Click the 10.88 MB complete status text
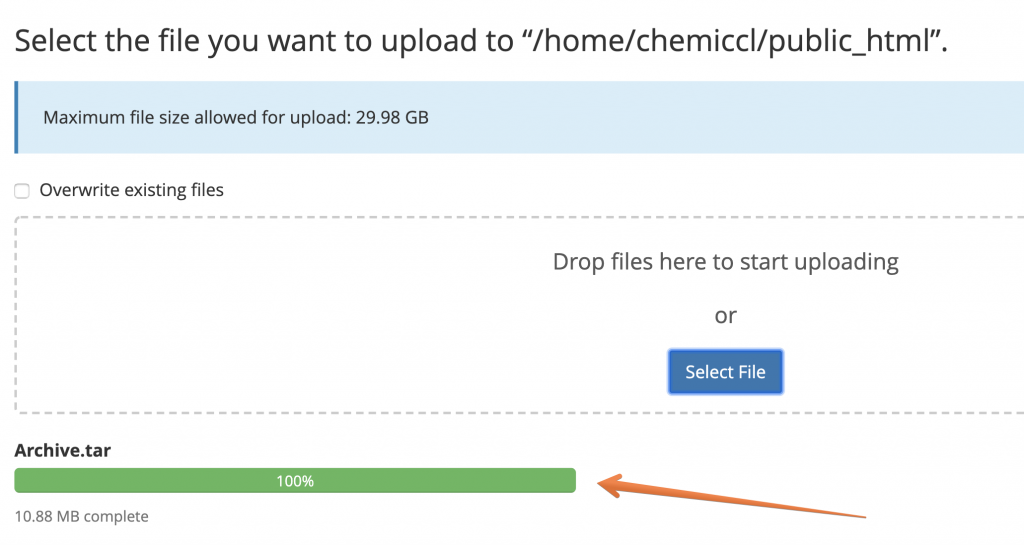 click(x=81, y=517)
